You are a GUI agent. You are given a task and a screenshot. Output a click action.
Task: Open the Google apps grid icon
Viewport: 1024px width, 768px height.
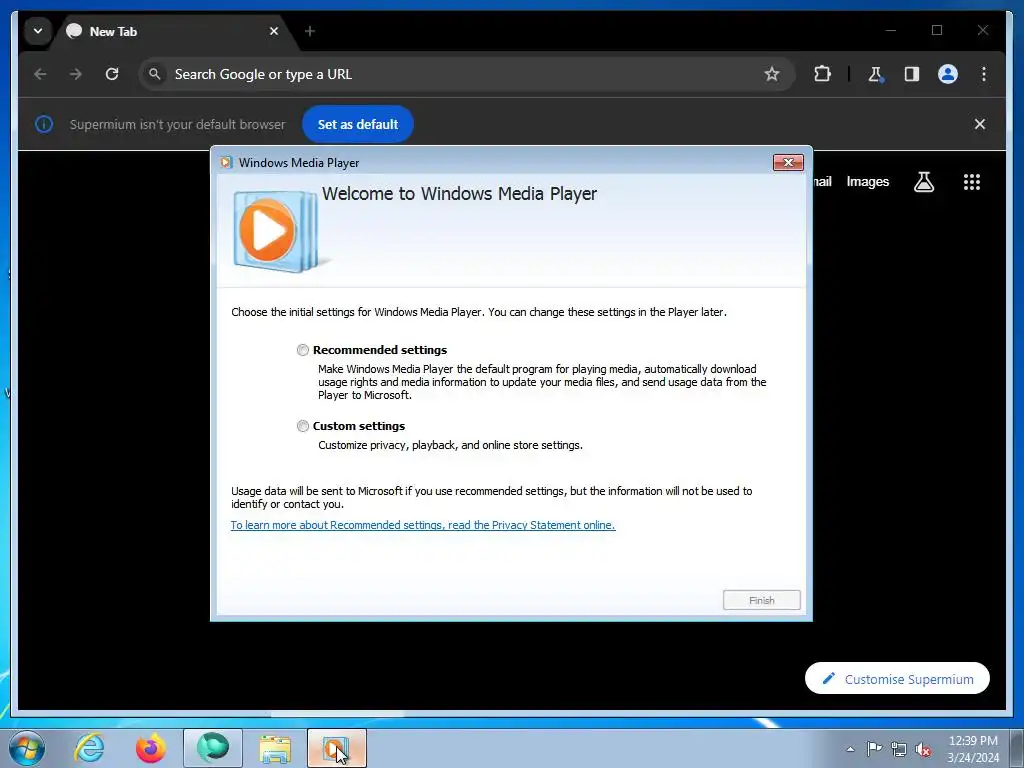(x=972, y=182)
